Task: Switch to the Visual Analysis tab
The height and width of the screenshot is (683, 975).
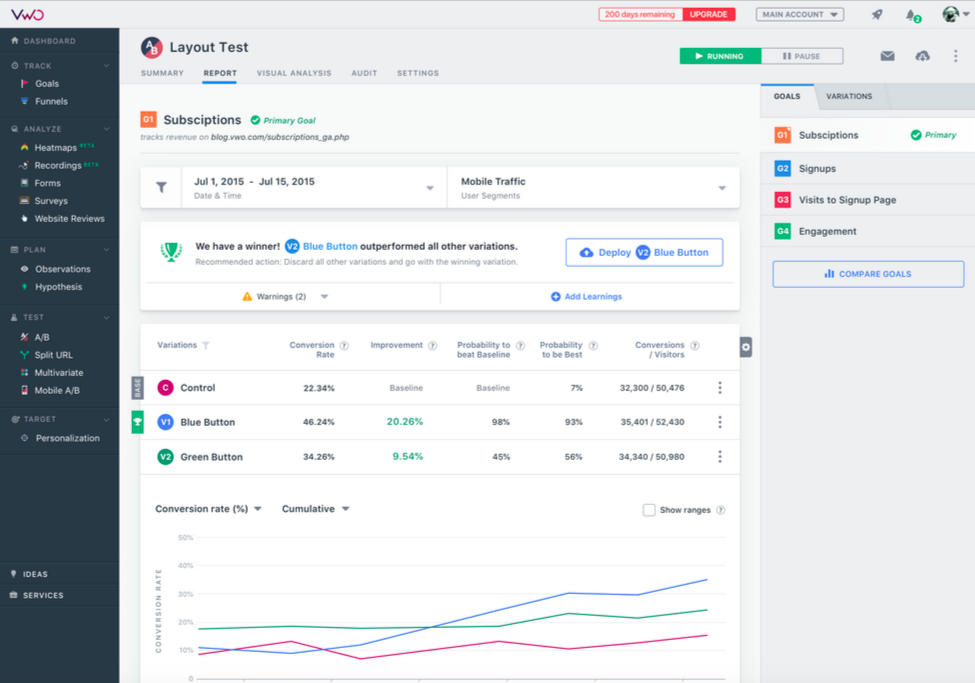Action: click(294, 73)
